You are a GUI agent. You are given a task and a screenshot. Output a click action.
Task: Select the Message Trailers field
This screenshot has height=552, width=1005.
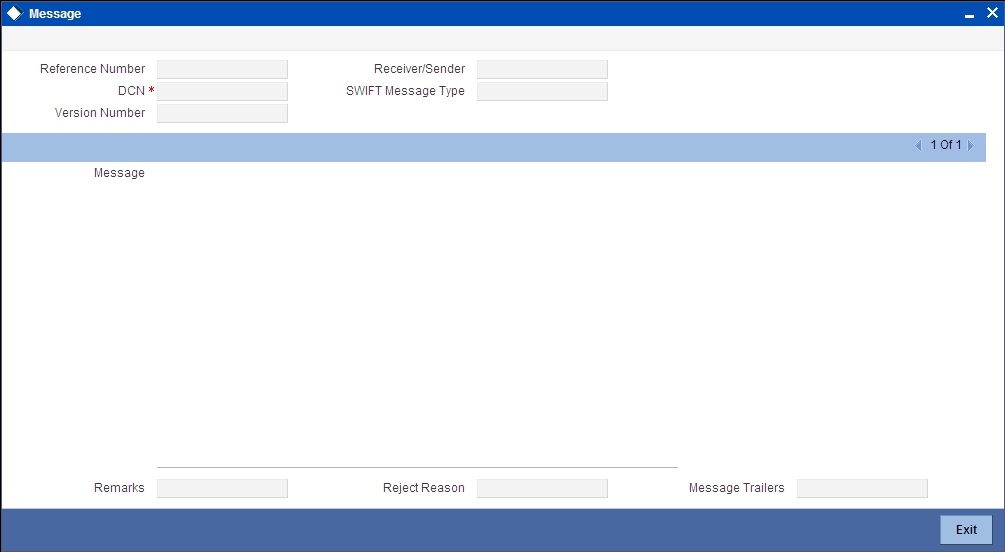click(x=862, y=489)
